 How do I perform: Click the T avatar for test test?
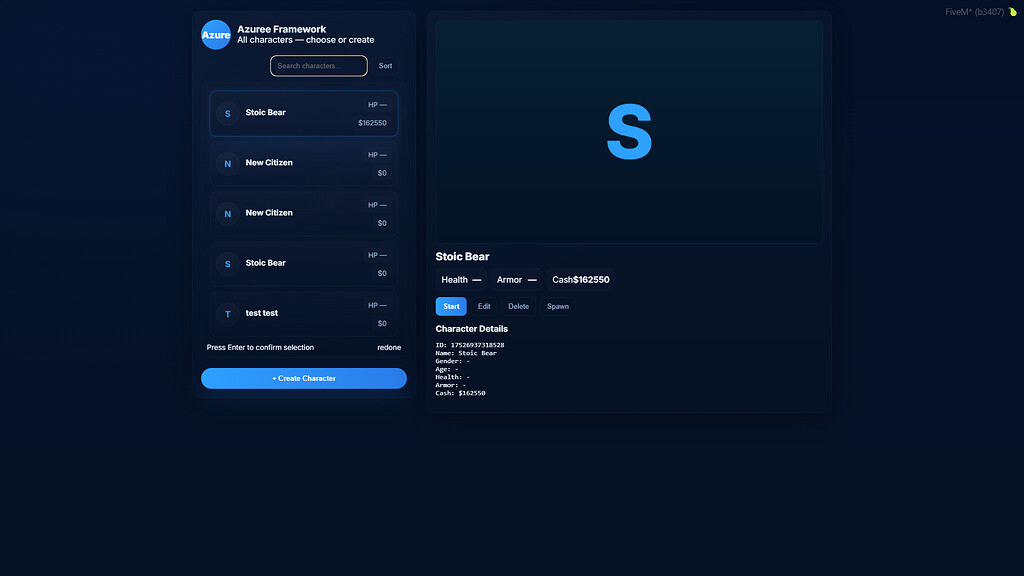tap(227, 313)
